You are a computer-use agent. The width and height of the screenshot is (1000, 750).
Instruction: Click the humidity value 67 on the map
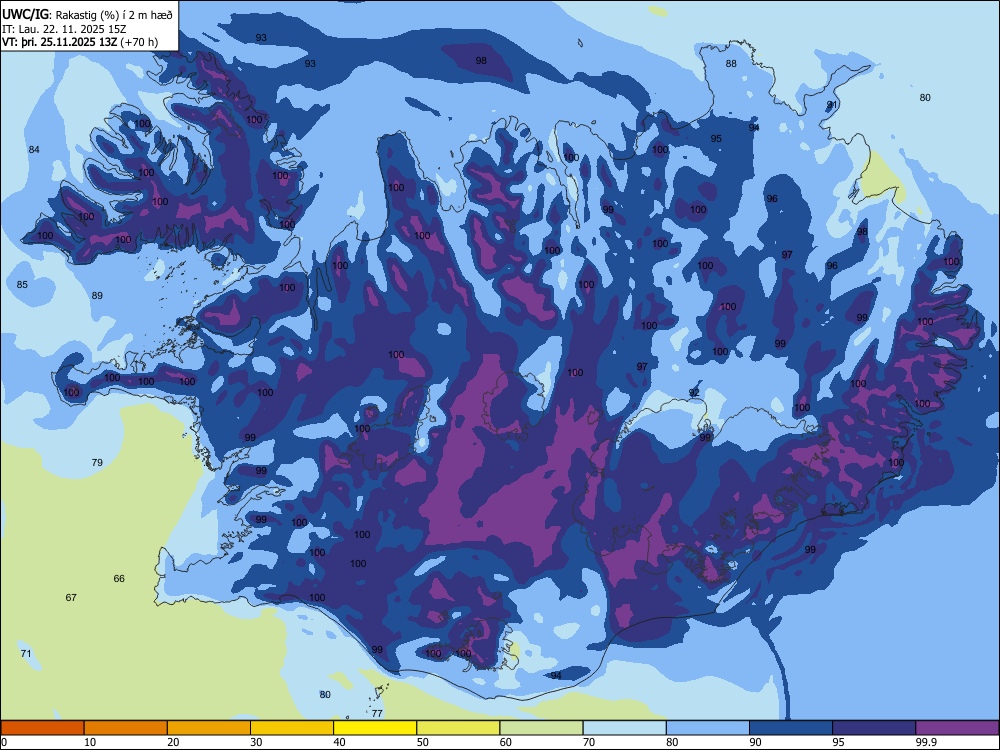(71, 598)
